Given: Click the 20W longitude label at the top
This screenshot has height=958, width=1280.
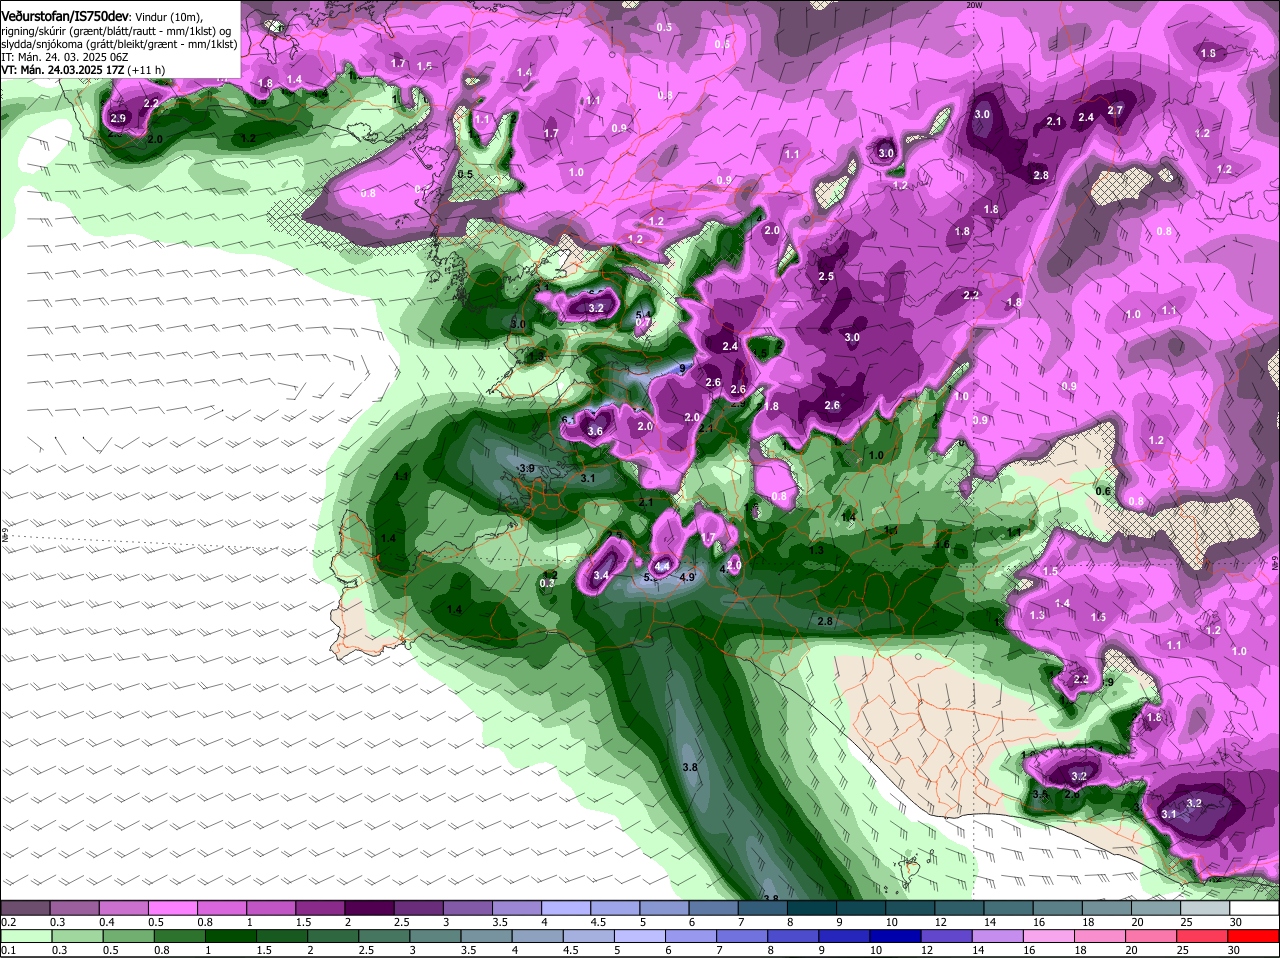Looking at the screenshot, I should [x=975, y=5].
